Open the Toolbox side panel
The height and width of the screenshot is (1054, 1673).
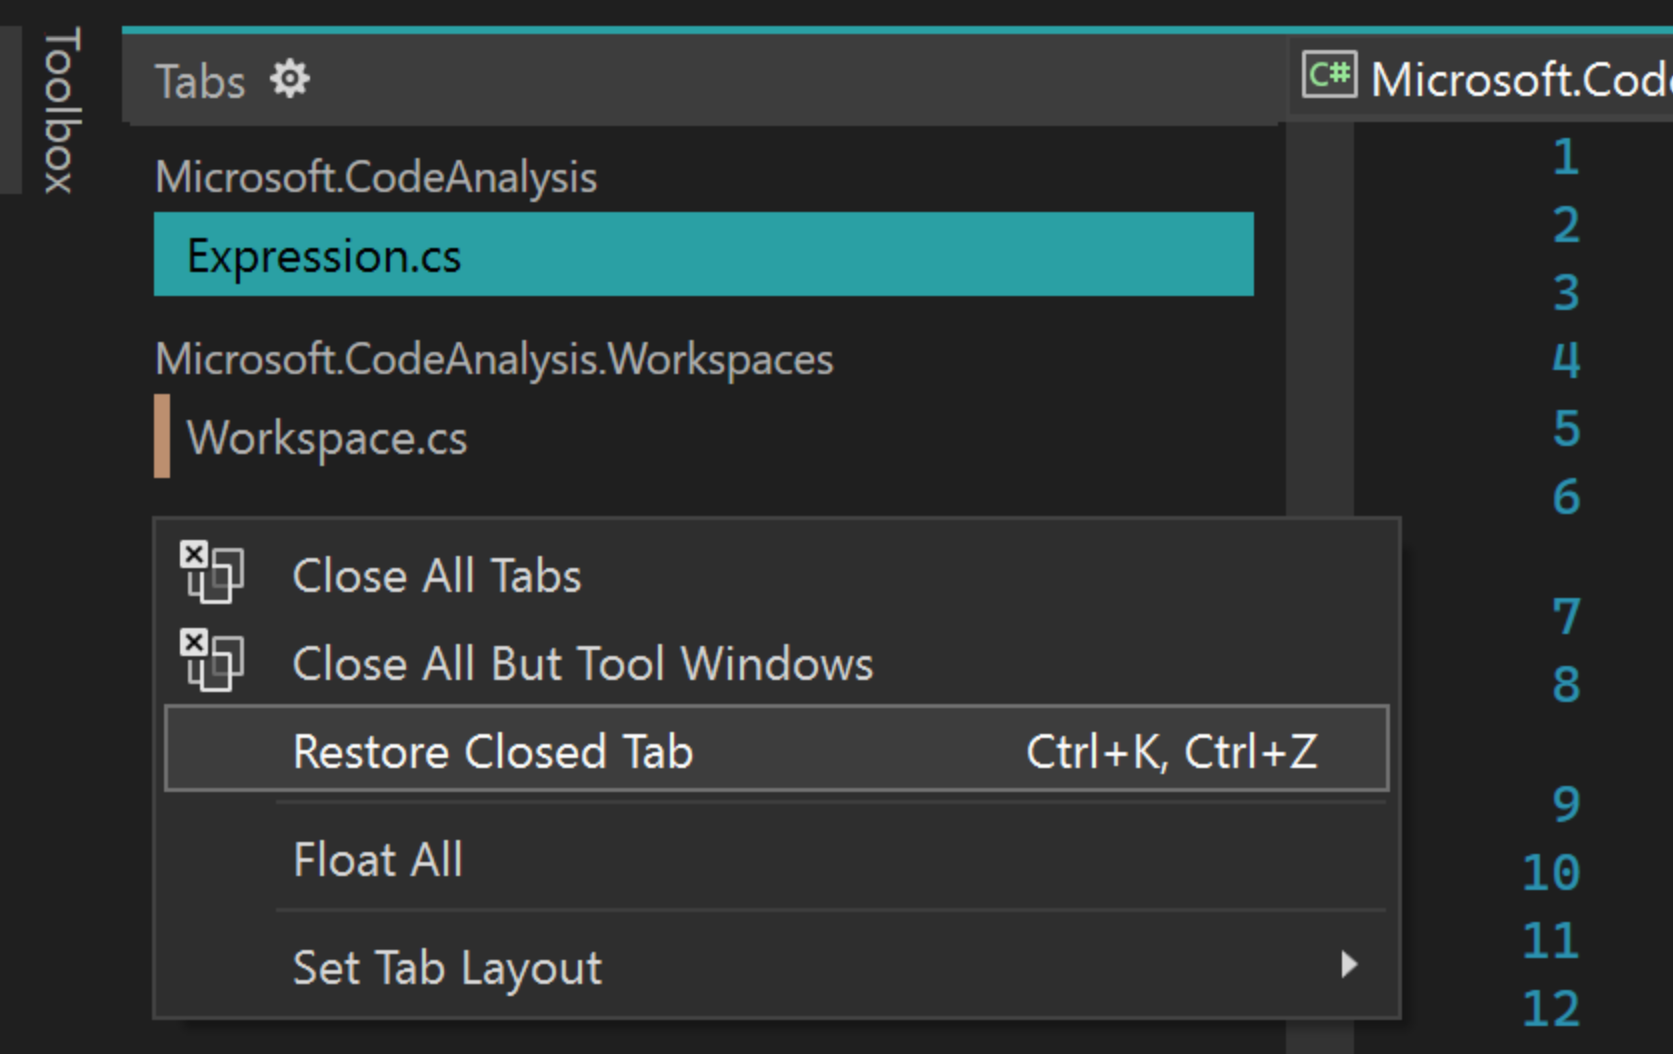coord(60,110)
